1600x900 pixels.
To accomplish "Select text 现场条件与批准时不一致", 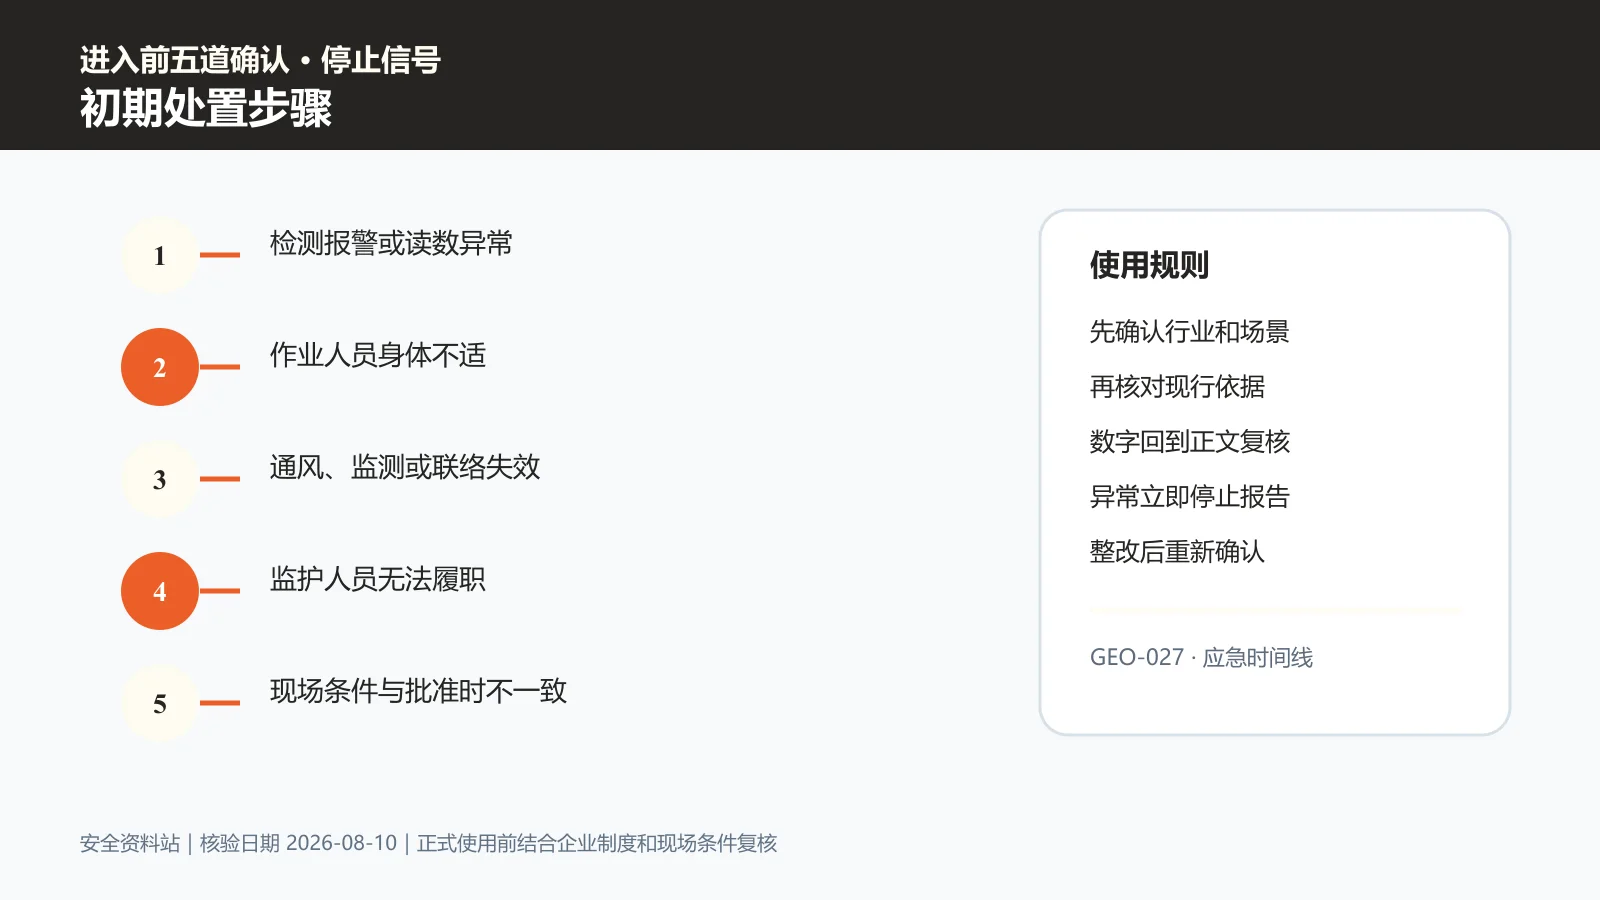I will pos(418,691).
